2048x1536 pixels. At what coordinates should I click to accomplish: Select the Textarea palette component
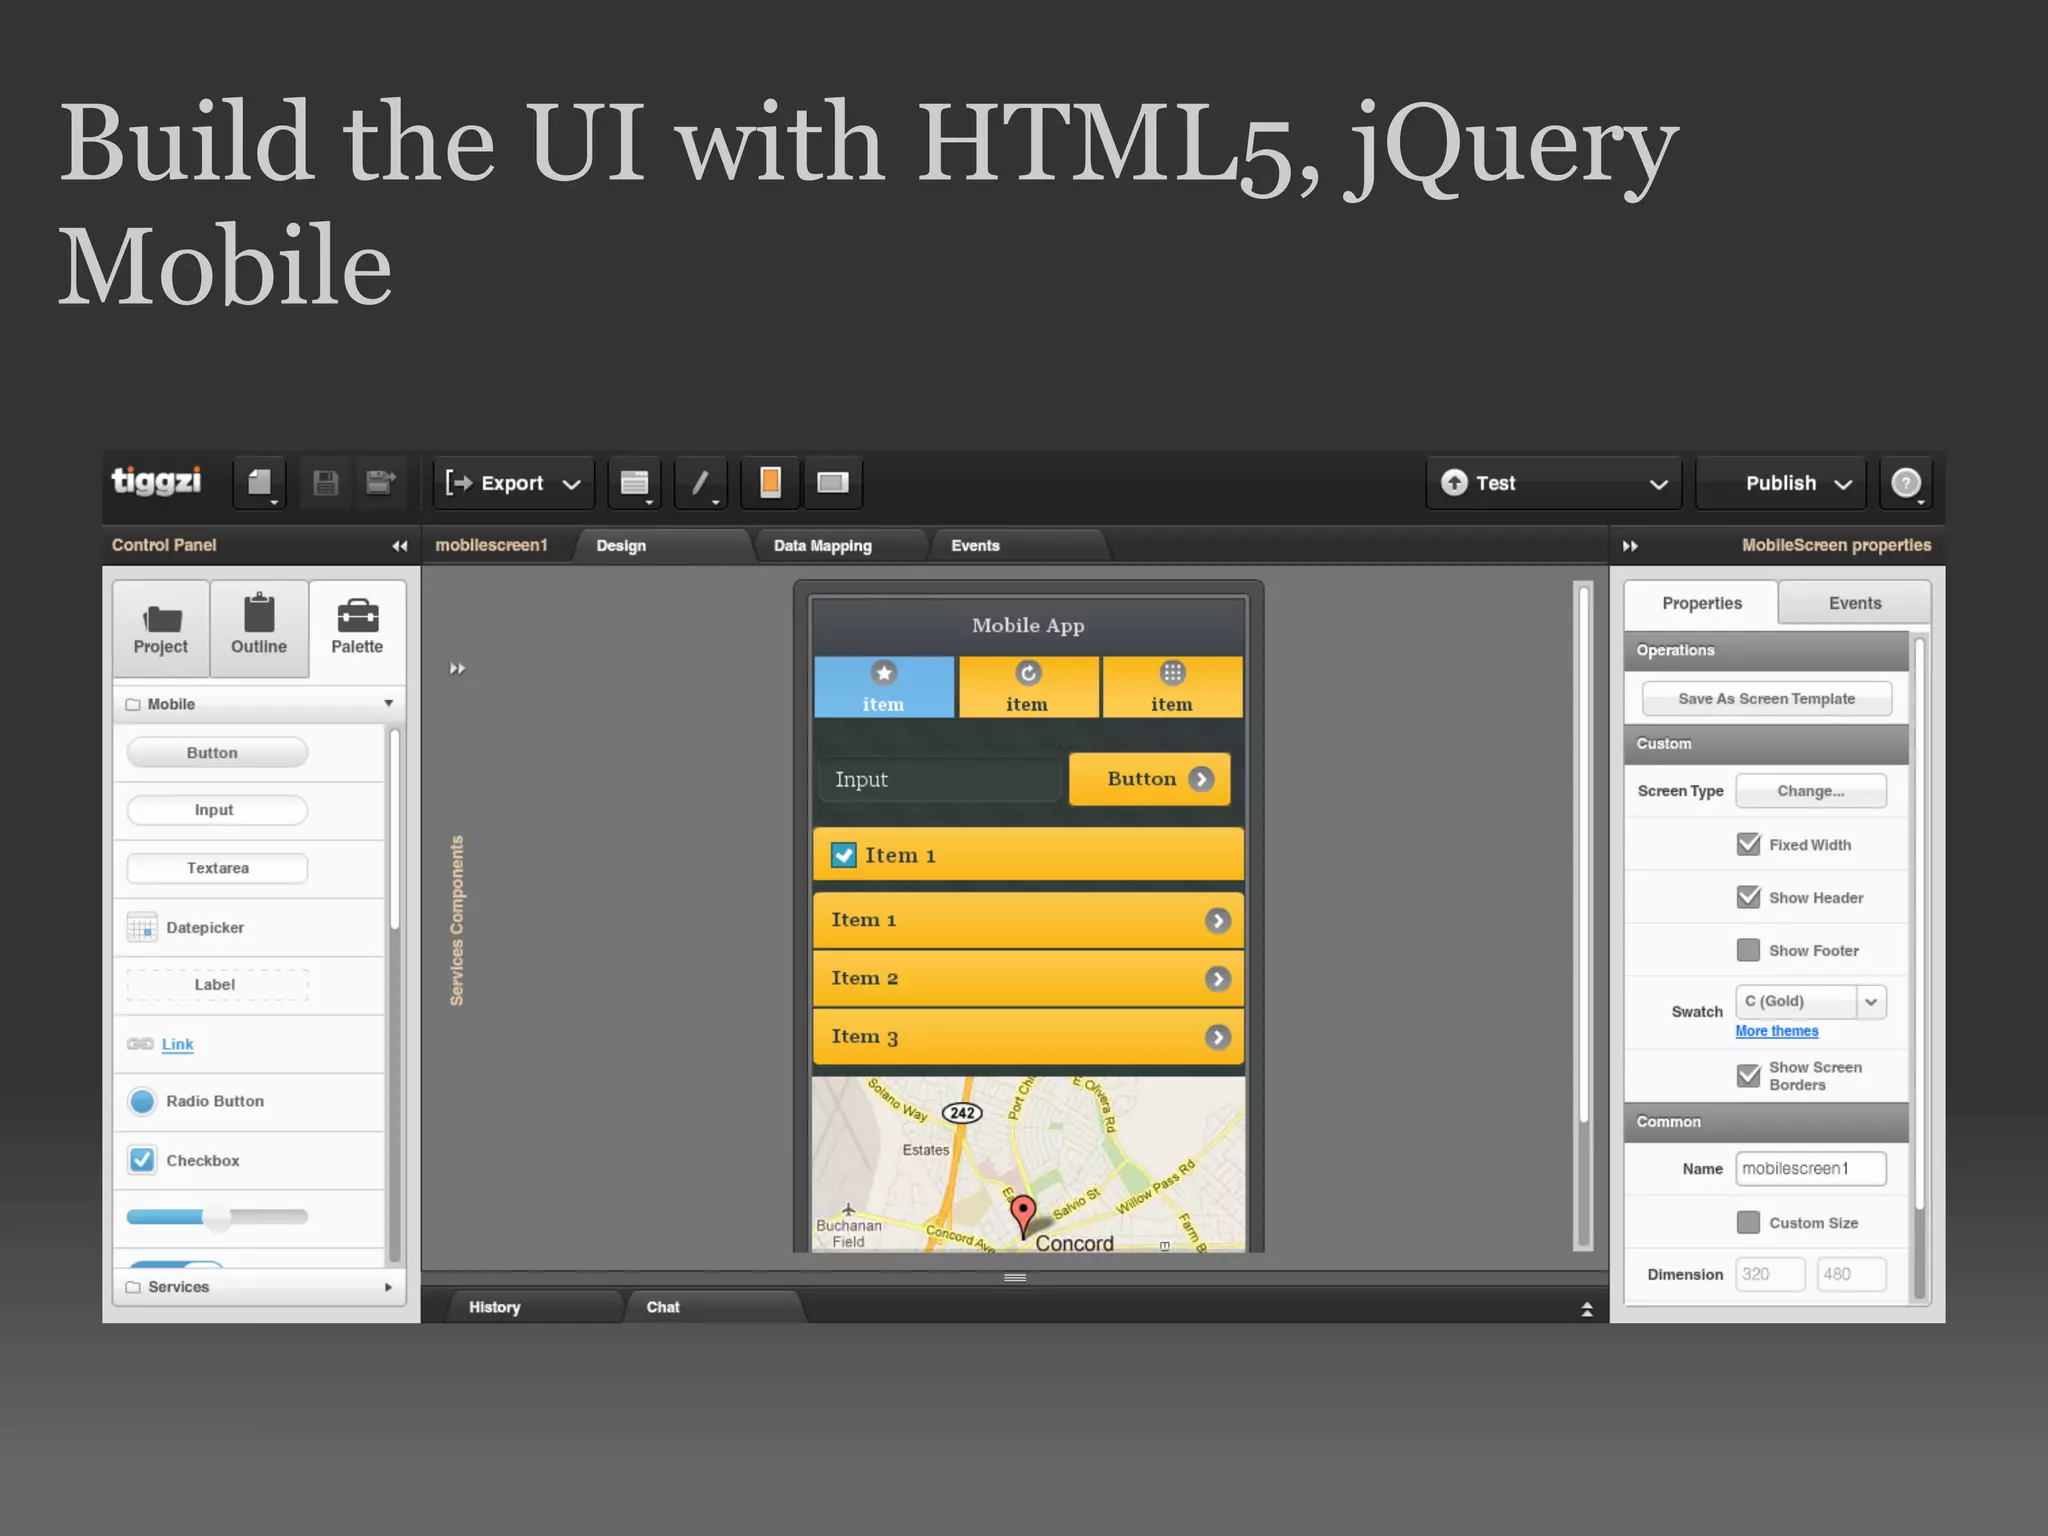point(217,868)
